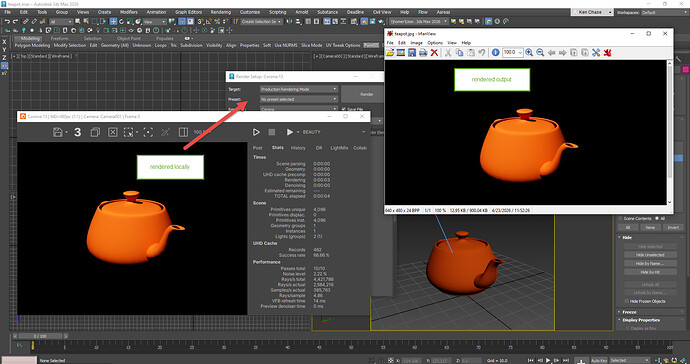Screen dimensions: 690x364
Task: Print image from IrfanView toolbar
Action: (423, 53)
